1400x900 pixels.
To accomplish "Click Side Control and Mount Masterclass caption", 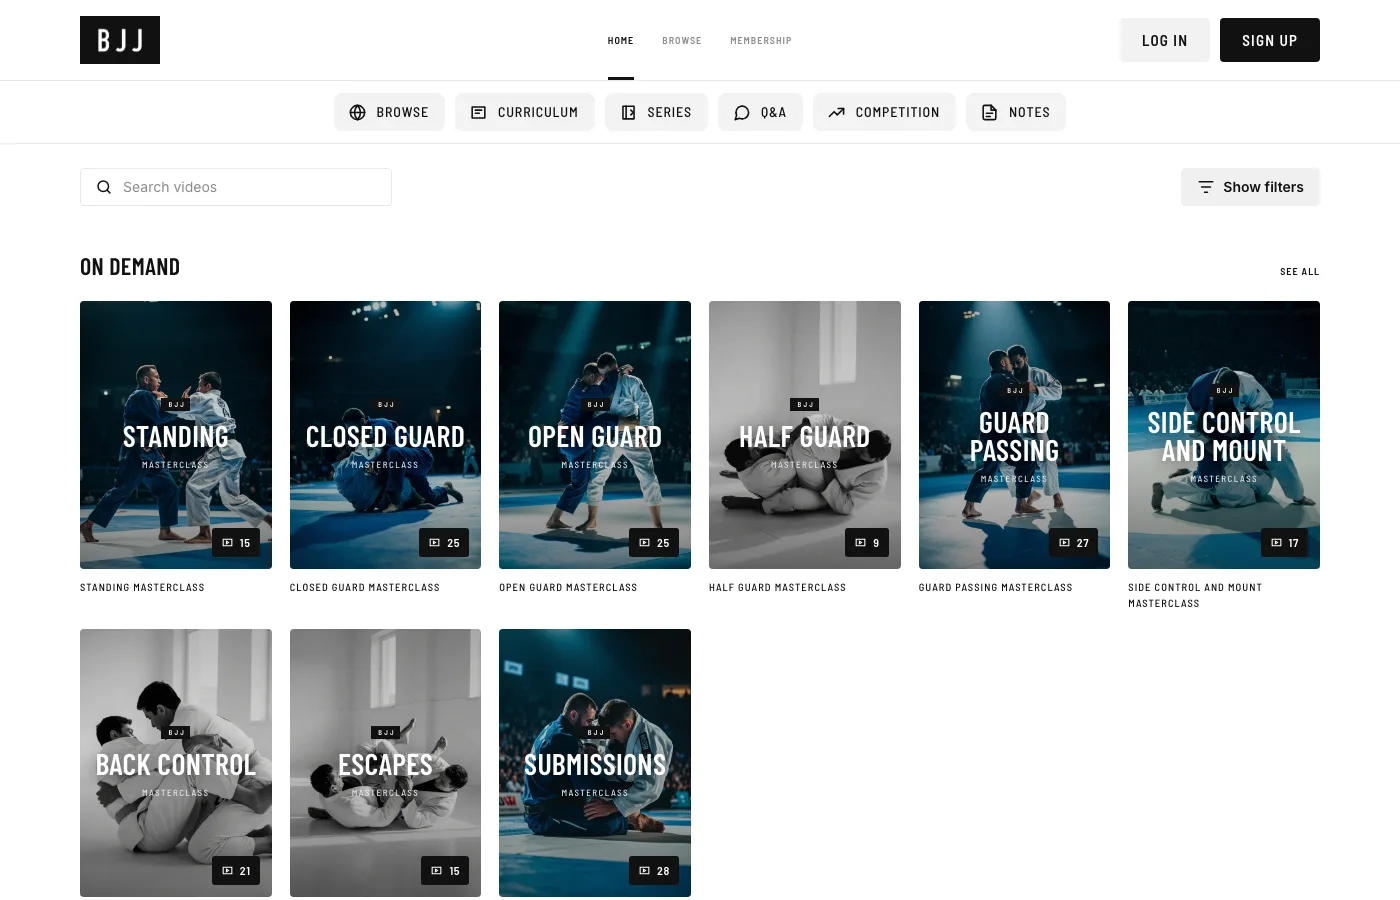I will pyautogui.click(x=1195, y=596).
